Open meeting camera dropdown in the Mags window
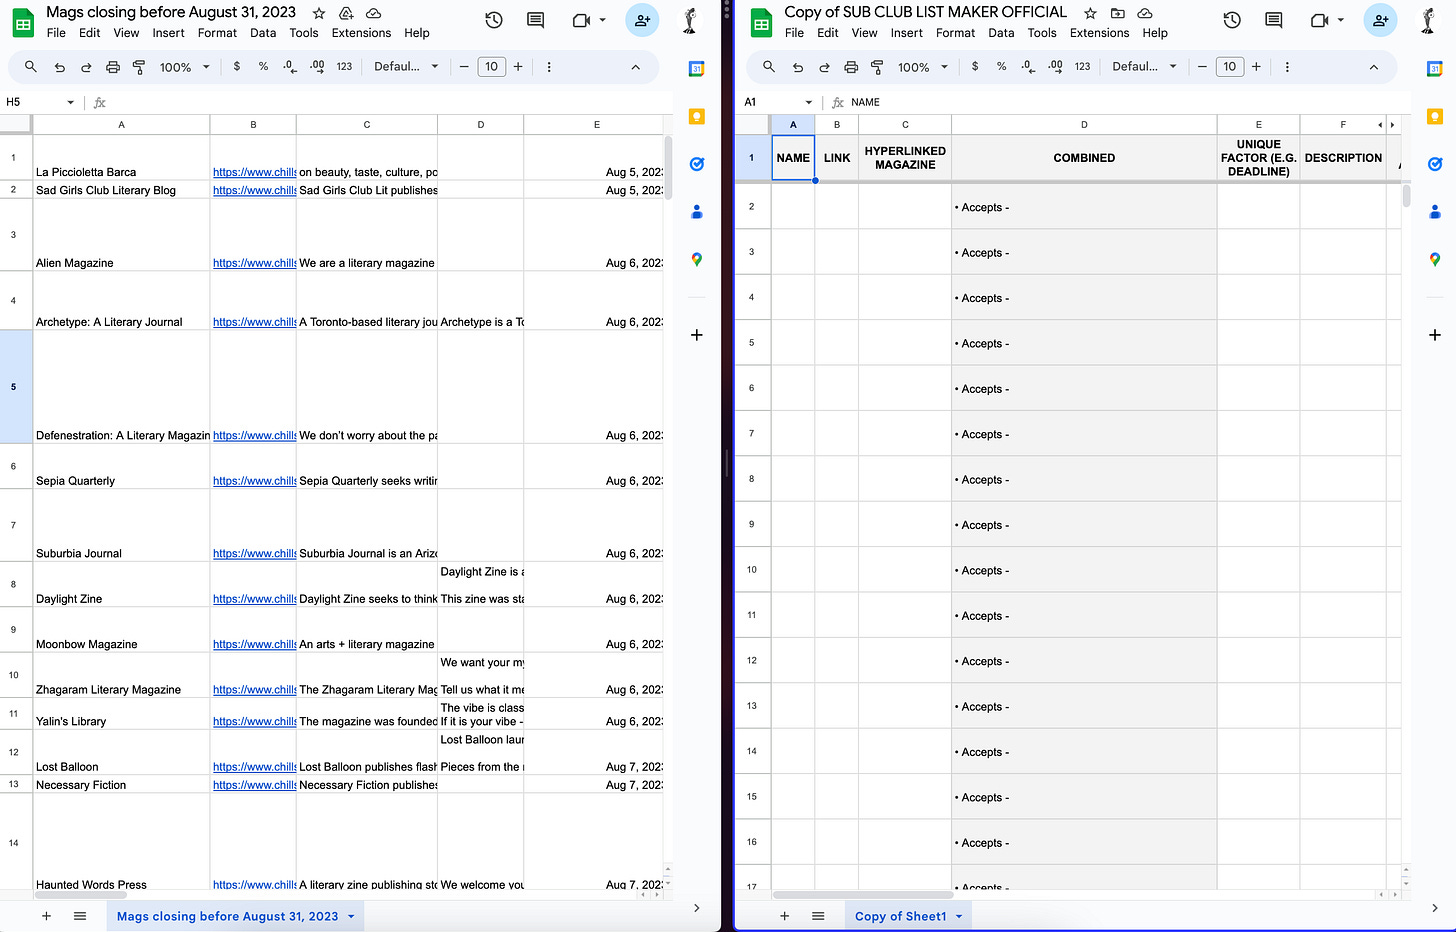1456x932 pixels. (602, 20)
